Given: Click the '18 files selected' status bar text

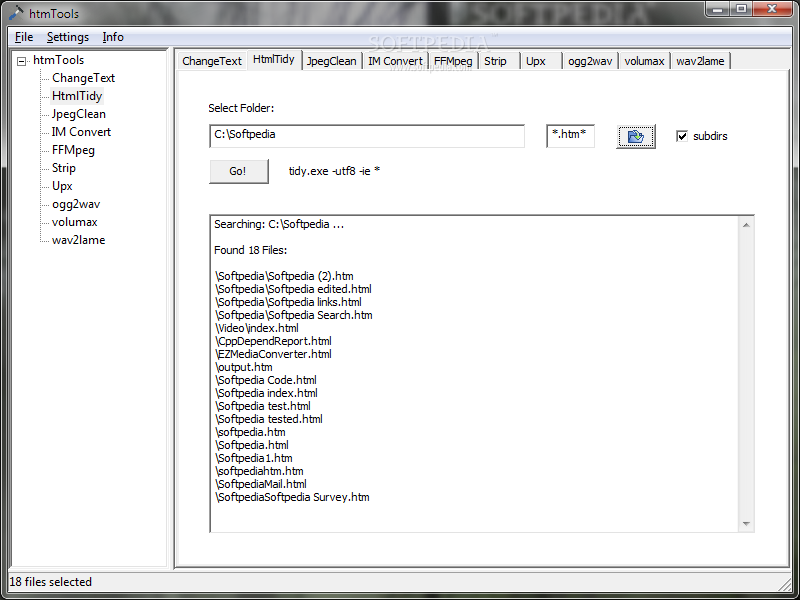Looking at the screenshot, I should pos(51,582).
